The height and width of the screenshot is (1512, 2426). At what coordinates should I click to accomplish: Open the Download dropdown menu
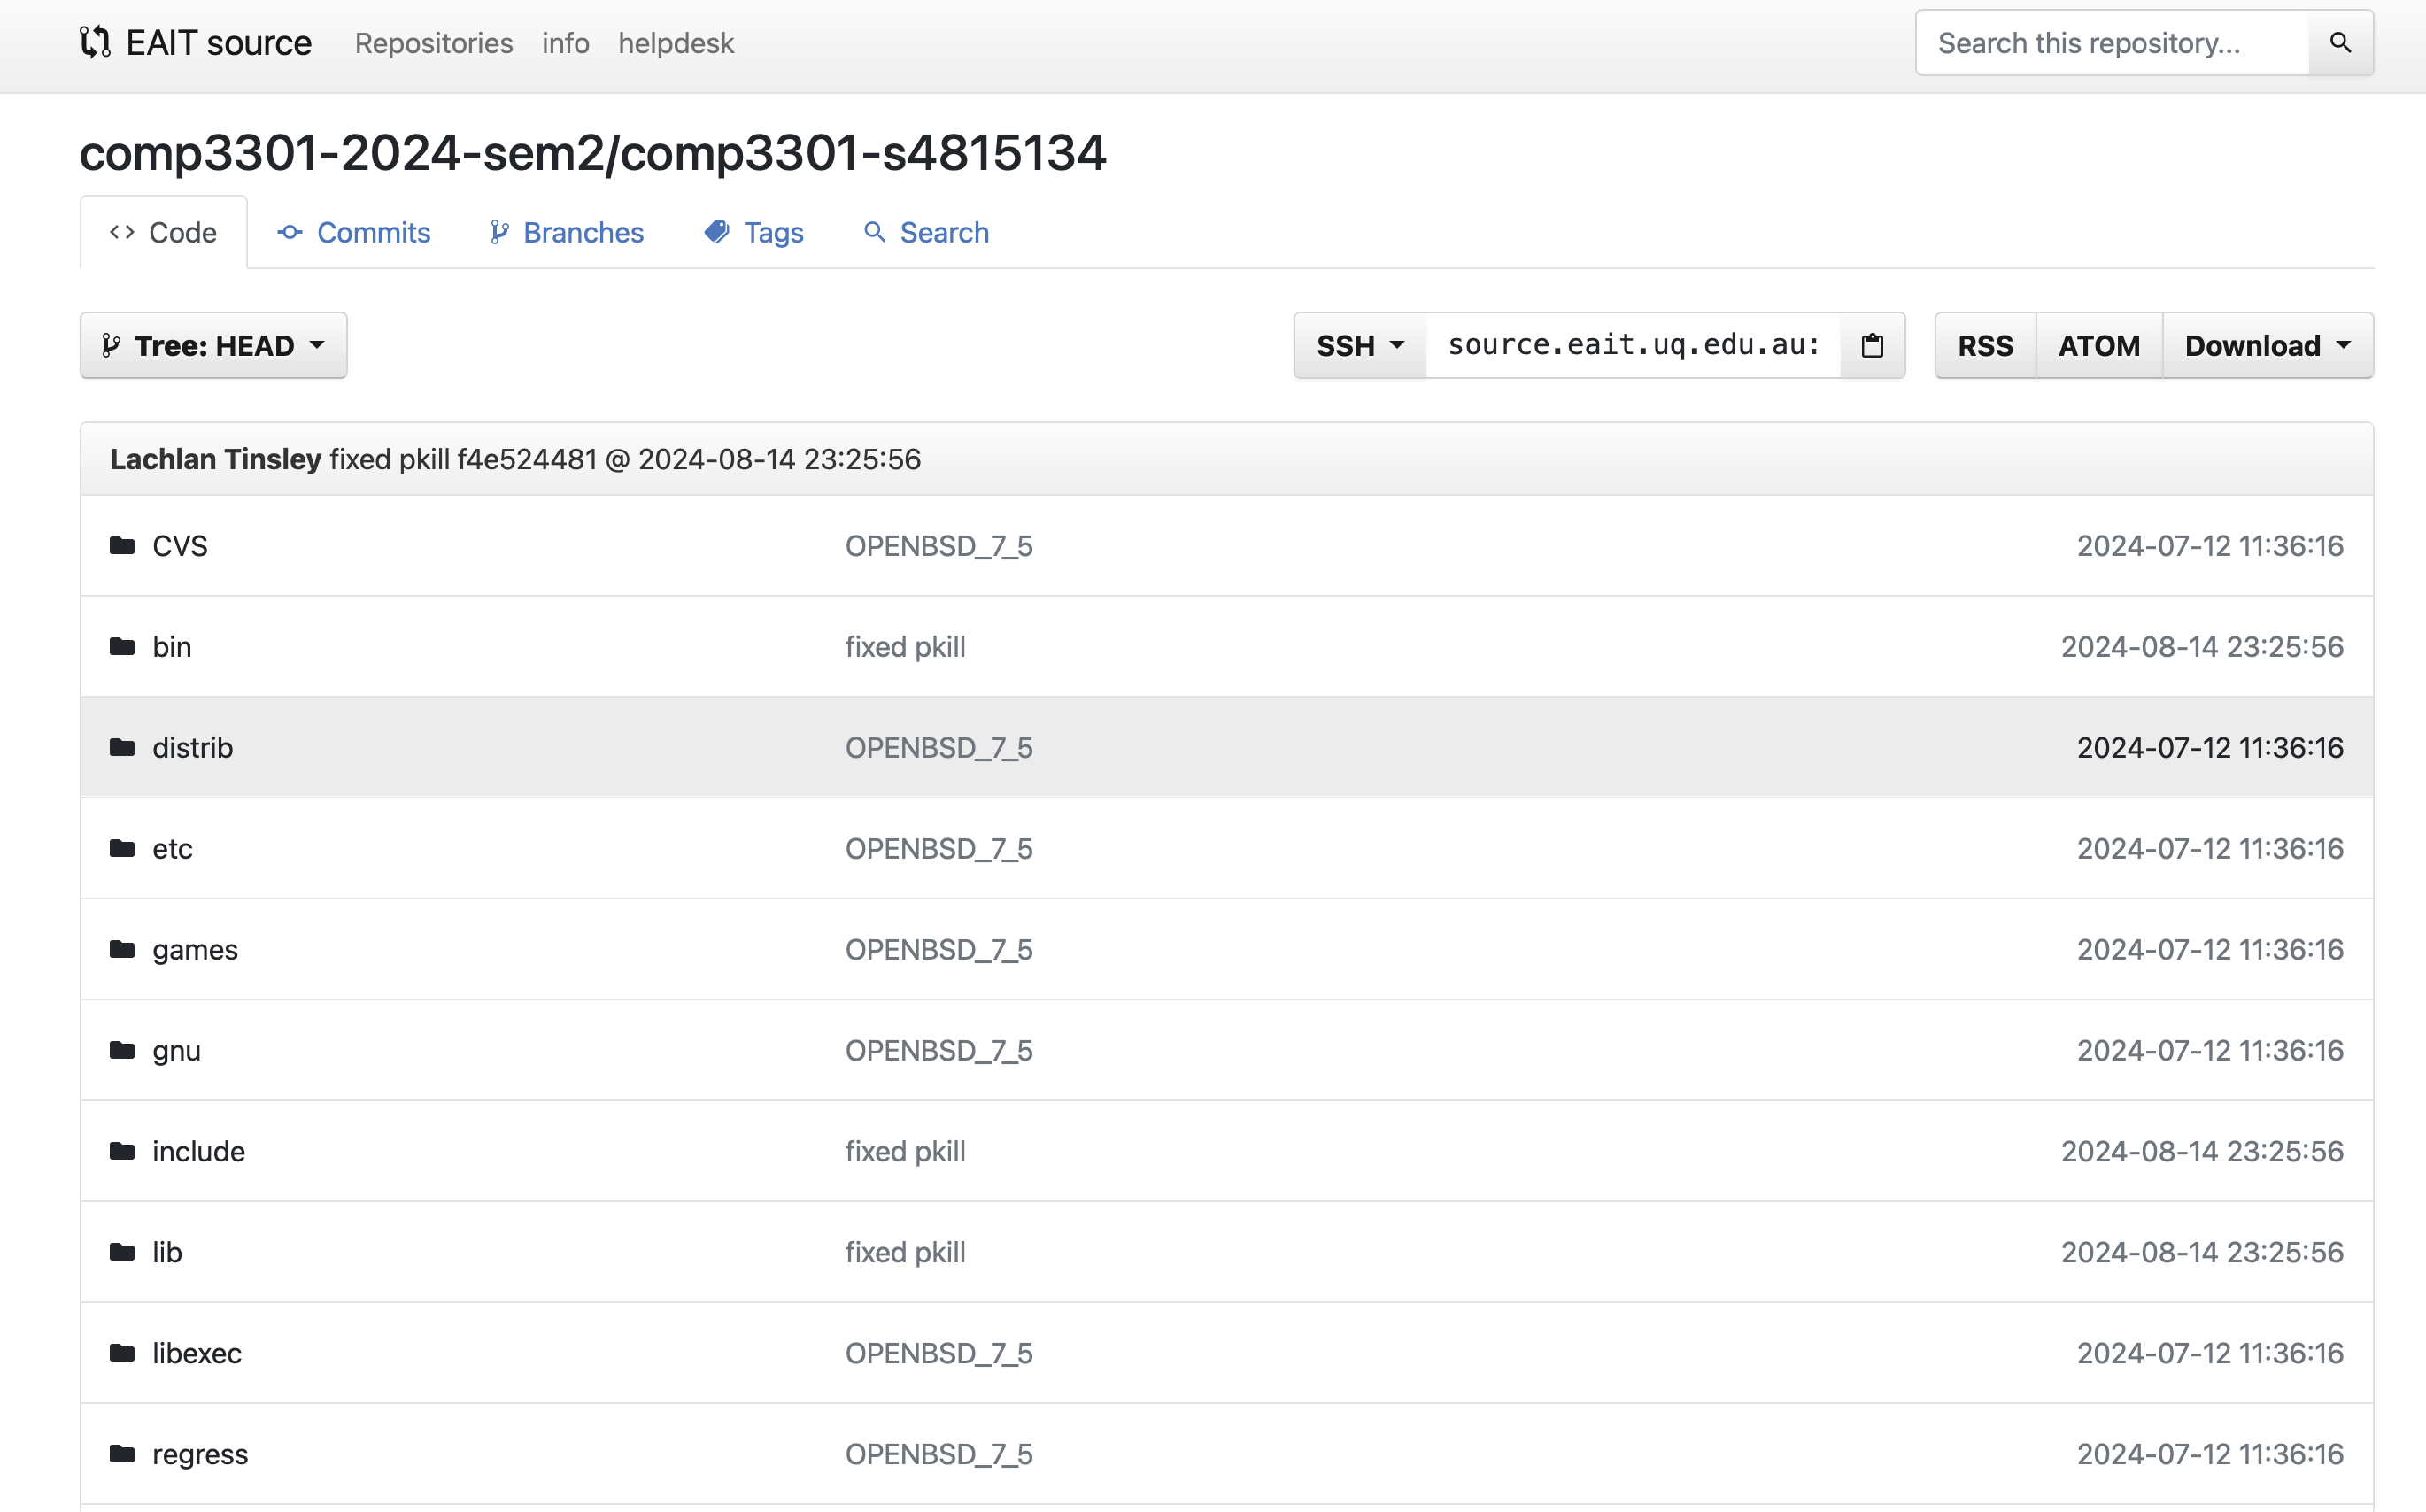[x=2267, y=345]
